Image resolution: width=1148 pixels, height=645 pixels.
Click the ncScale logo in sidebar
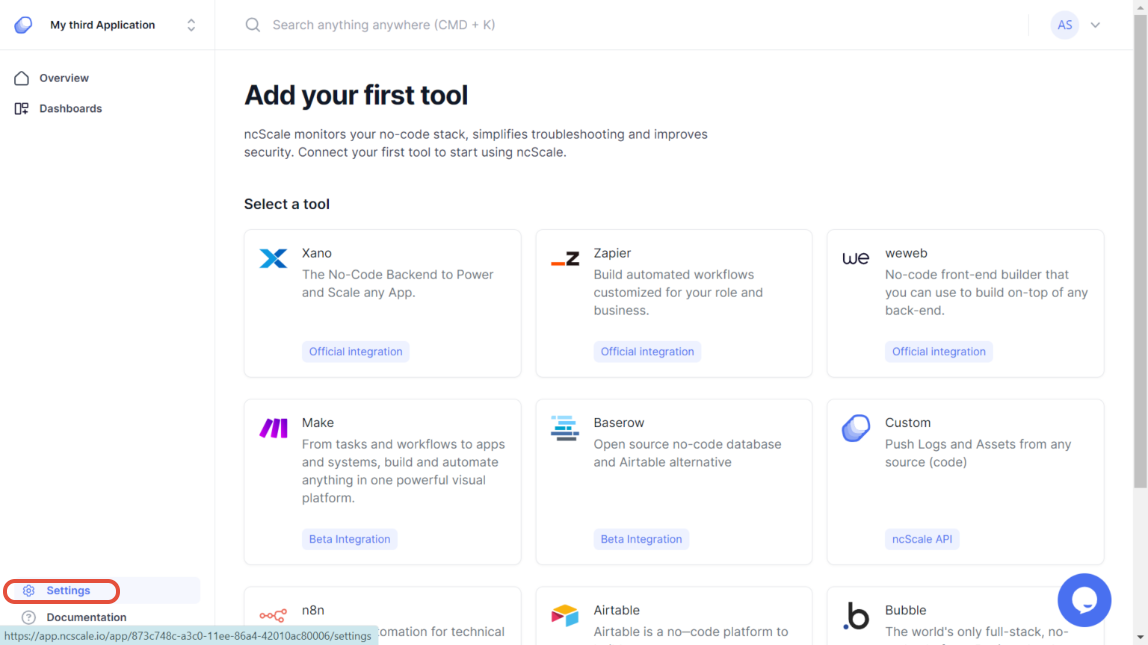click(x=23, y=25)
